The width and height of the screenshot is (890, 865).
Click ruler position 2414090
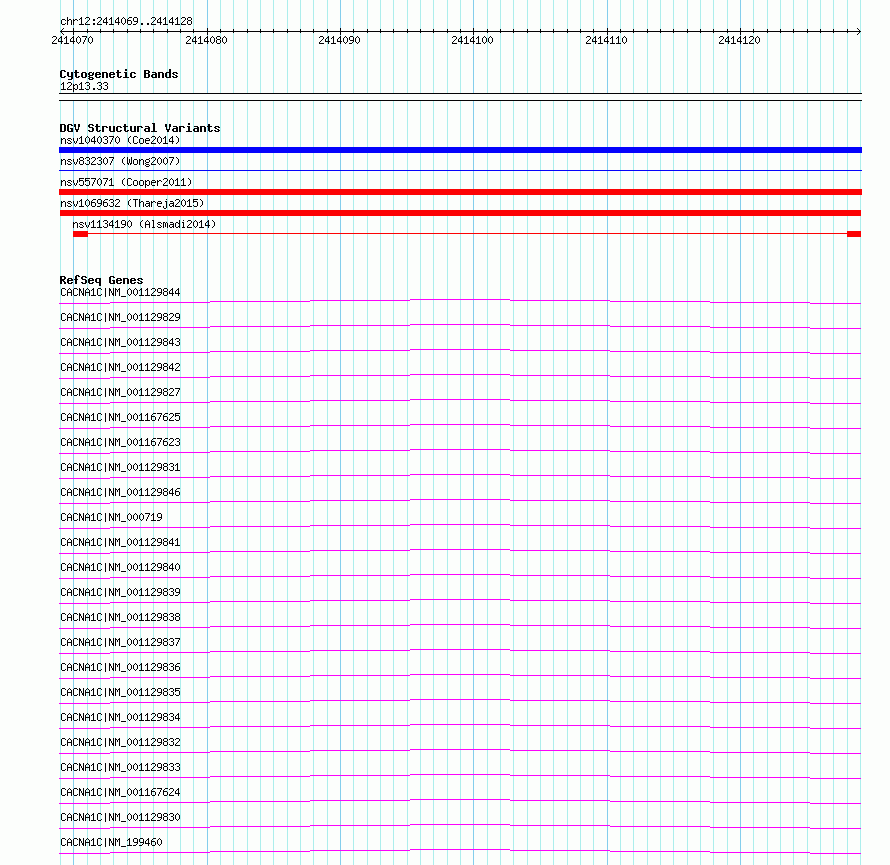(339, 40)
